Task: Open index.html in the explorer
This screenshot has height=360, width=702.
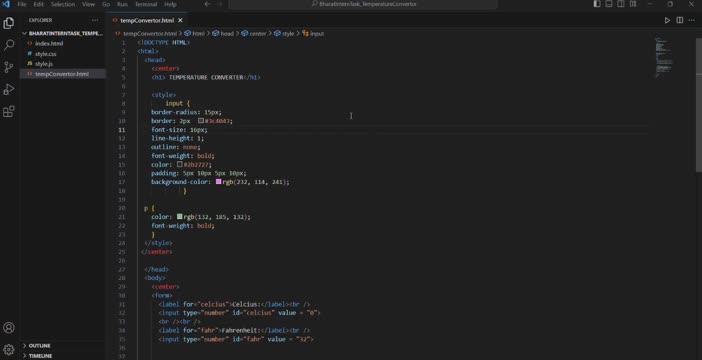Action: click(49, 43)
